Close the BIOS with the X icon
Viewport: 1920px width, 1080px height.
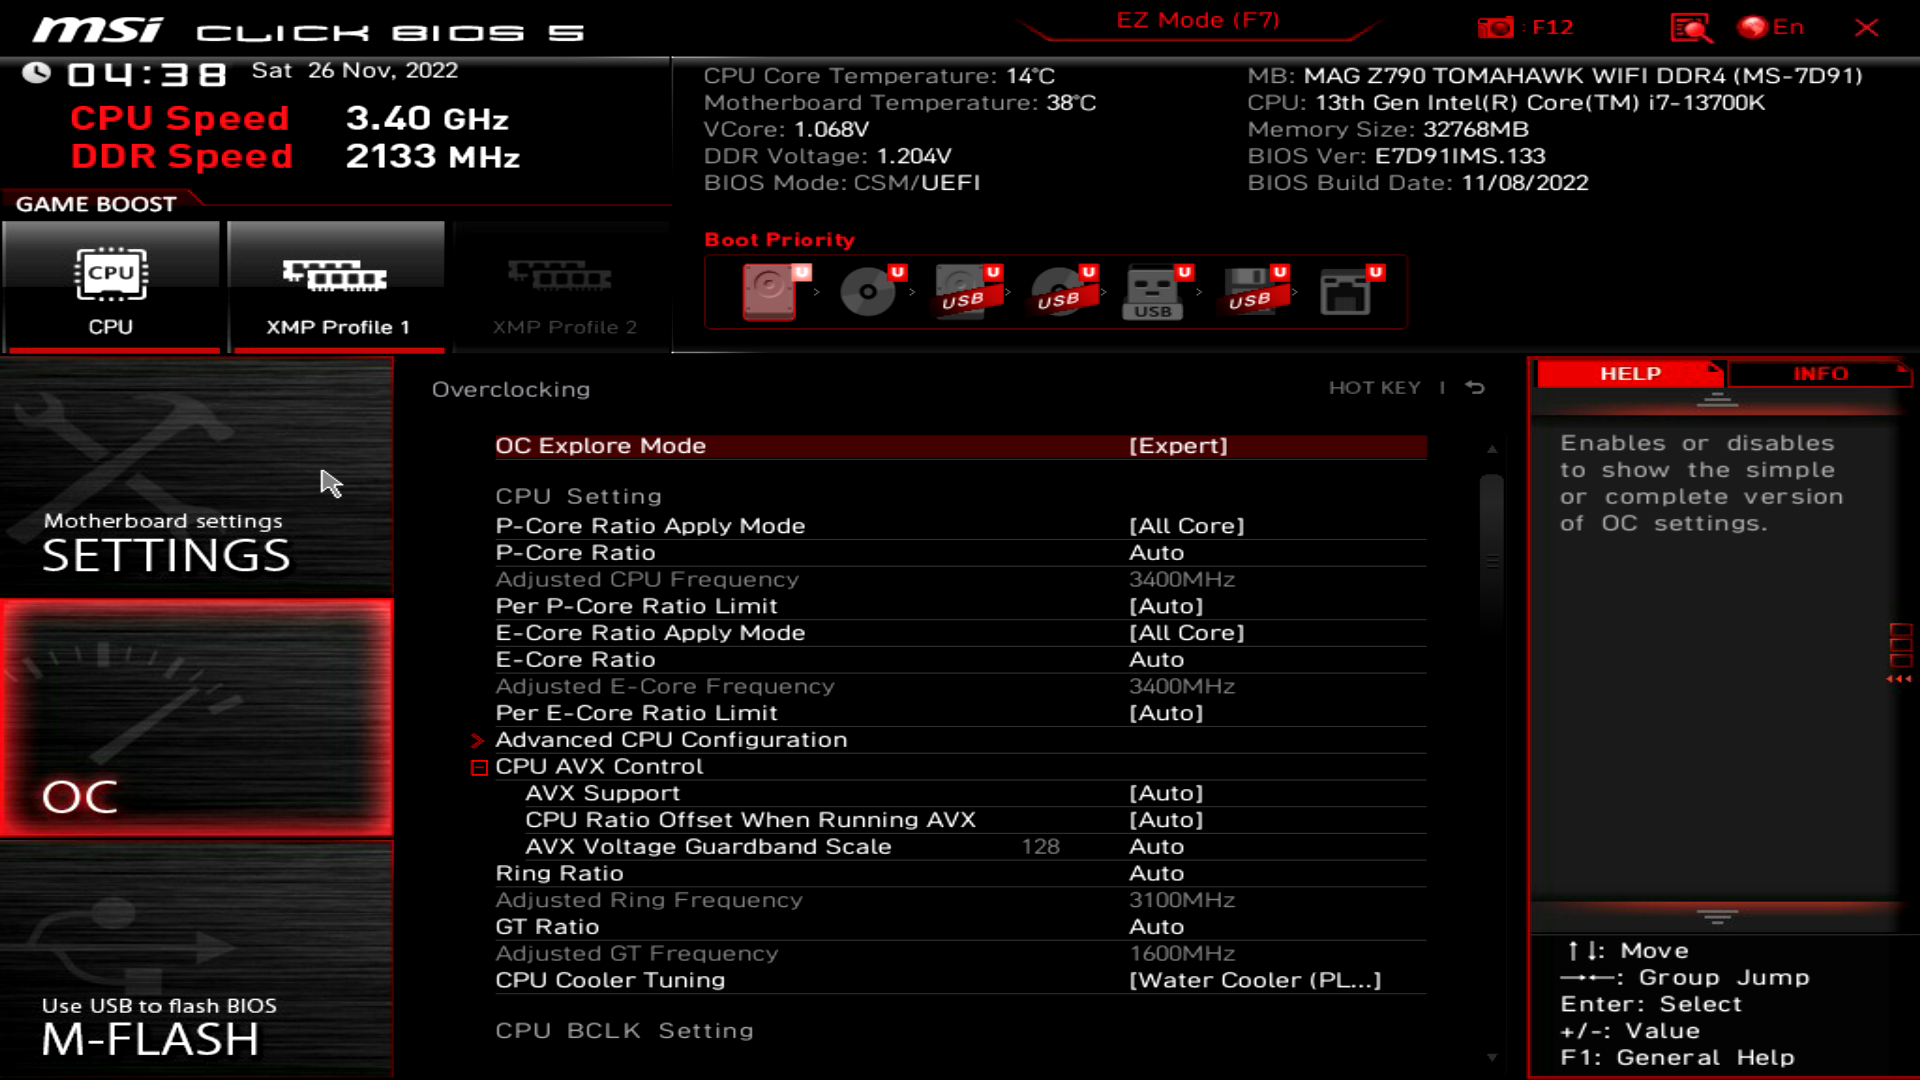[1866, 28]
